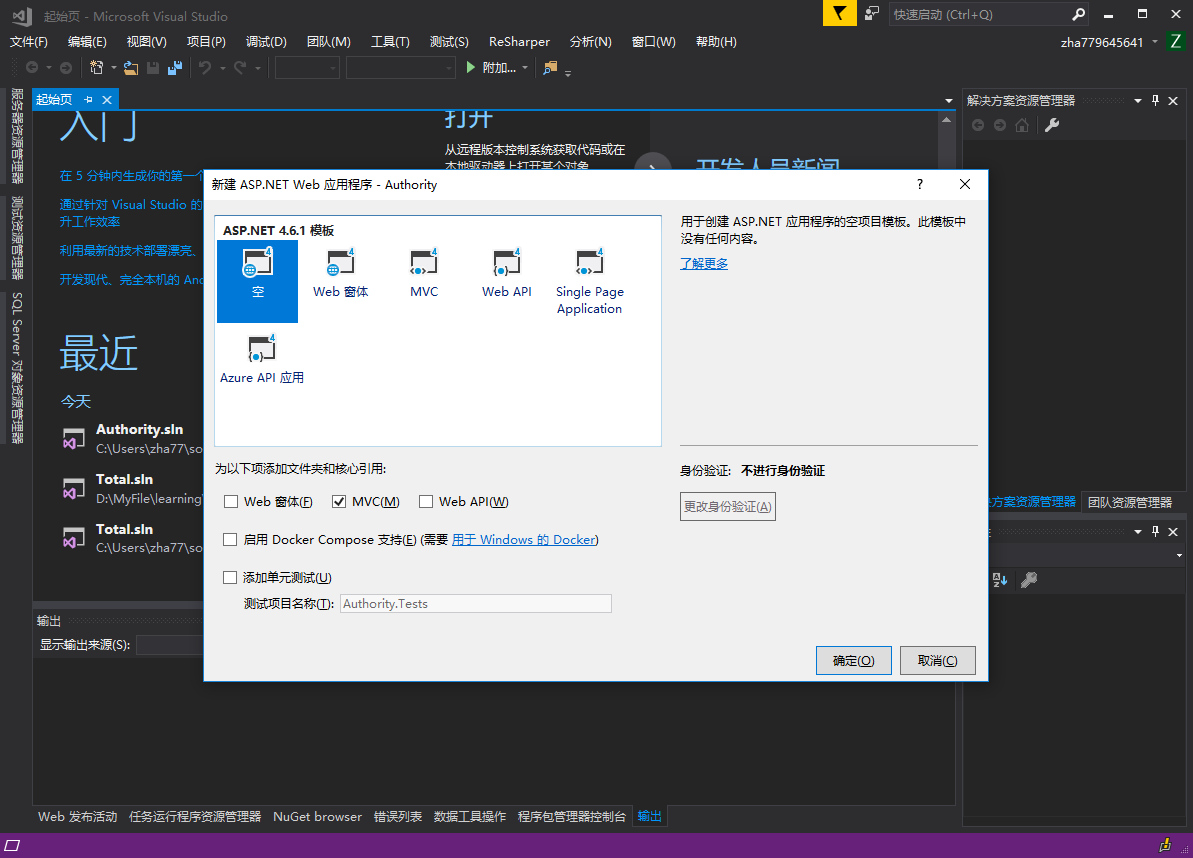Screen dimensions: 1193x858
Task: Click the Open File toolbar icon
Action: pos(131,68)
